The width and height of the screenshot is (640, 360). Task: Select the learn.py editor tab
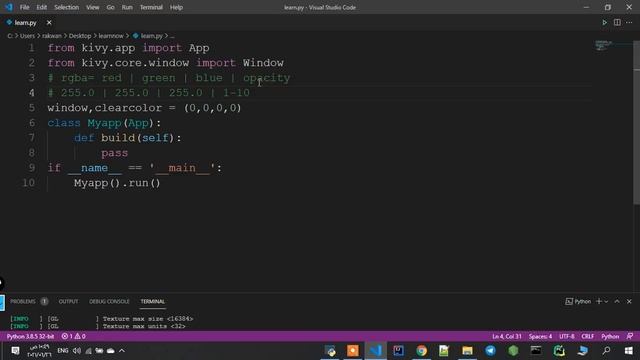[25, 23]
